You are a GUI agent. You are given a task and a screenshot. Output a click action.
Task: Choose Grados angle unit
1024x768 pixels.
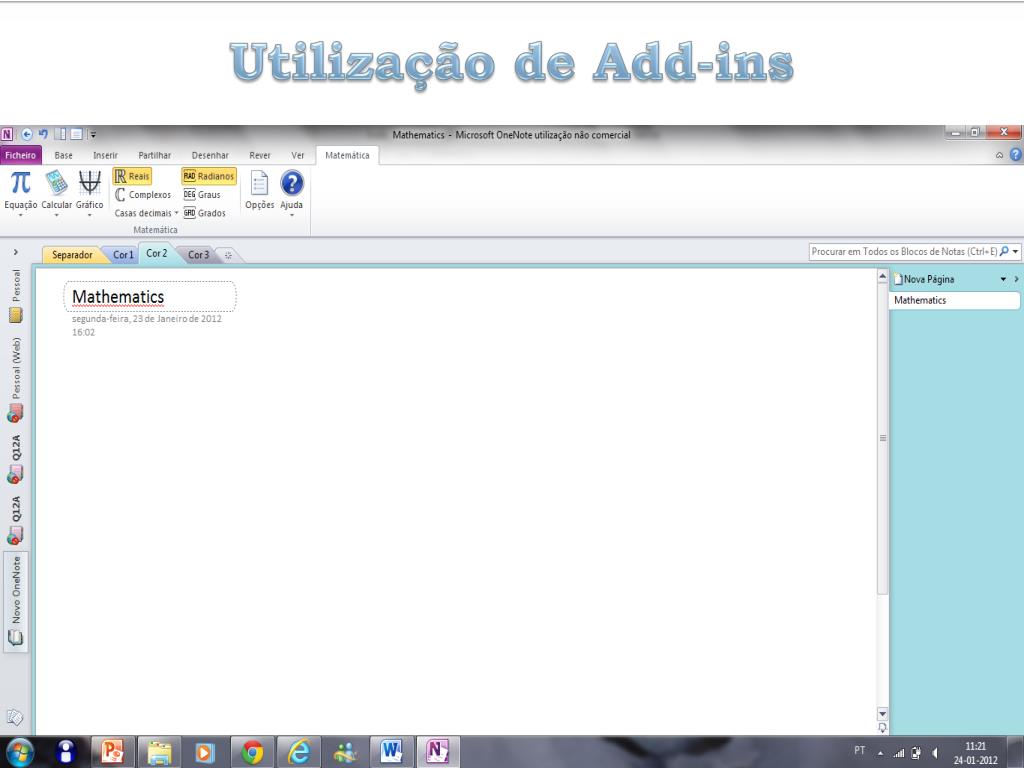204,213
